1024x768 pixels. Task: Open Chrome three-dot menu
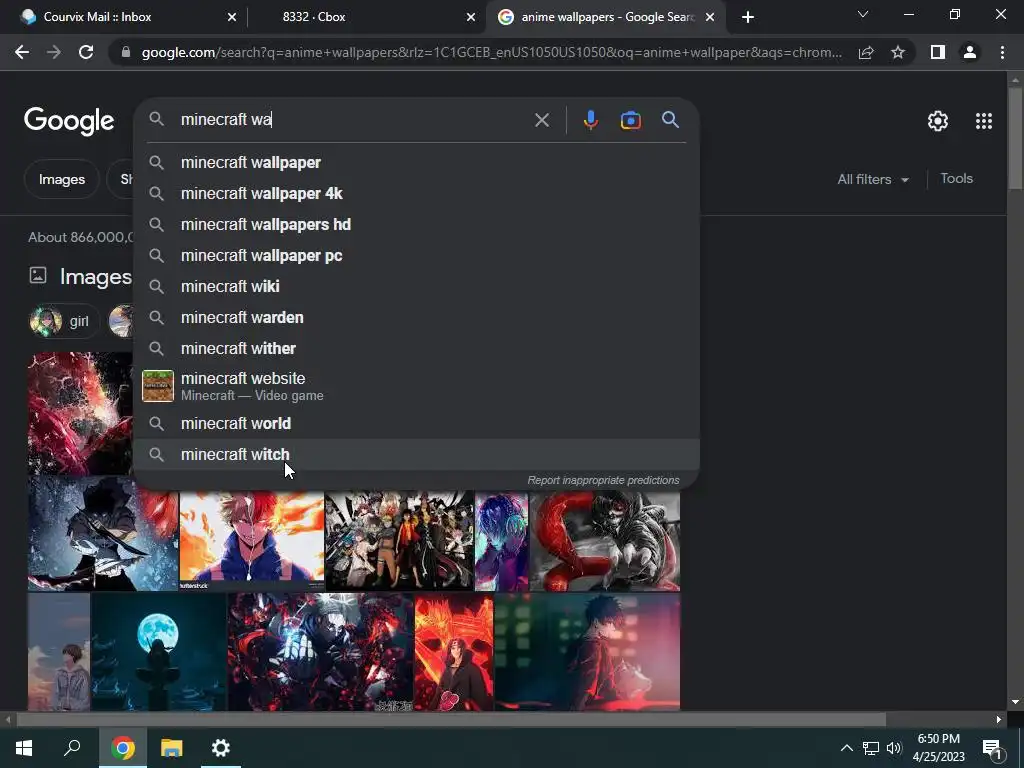click(x=1002, y=52)
